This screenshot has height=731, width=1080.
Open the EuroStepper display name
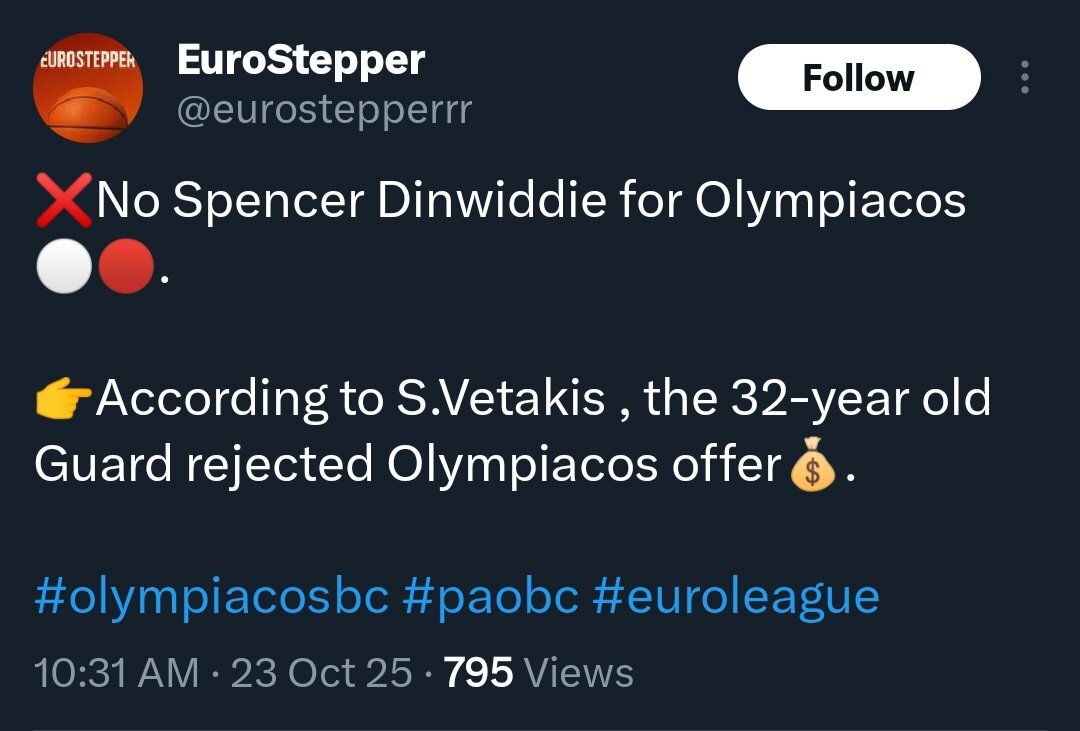[x=301, y=61]
